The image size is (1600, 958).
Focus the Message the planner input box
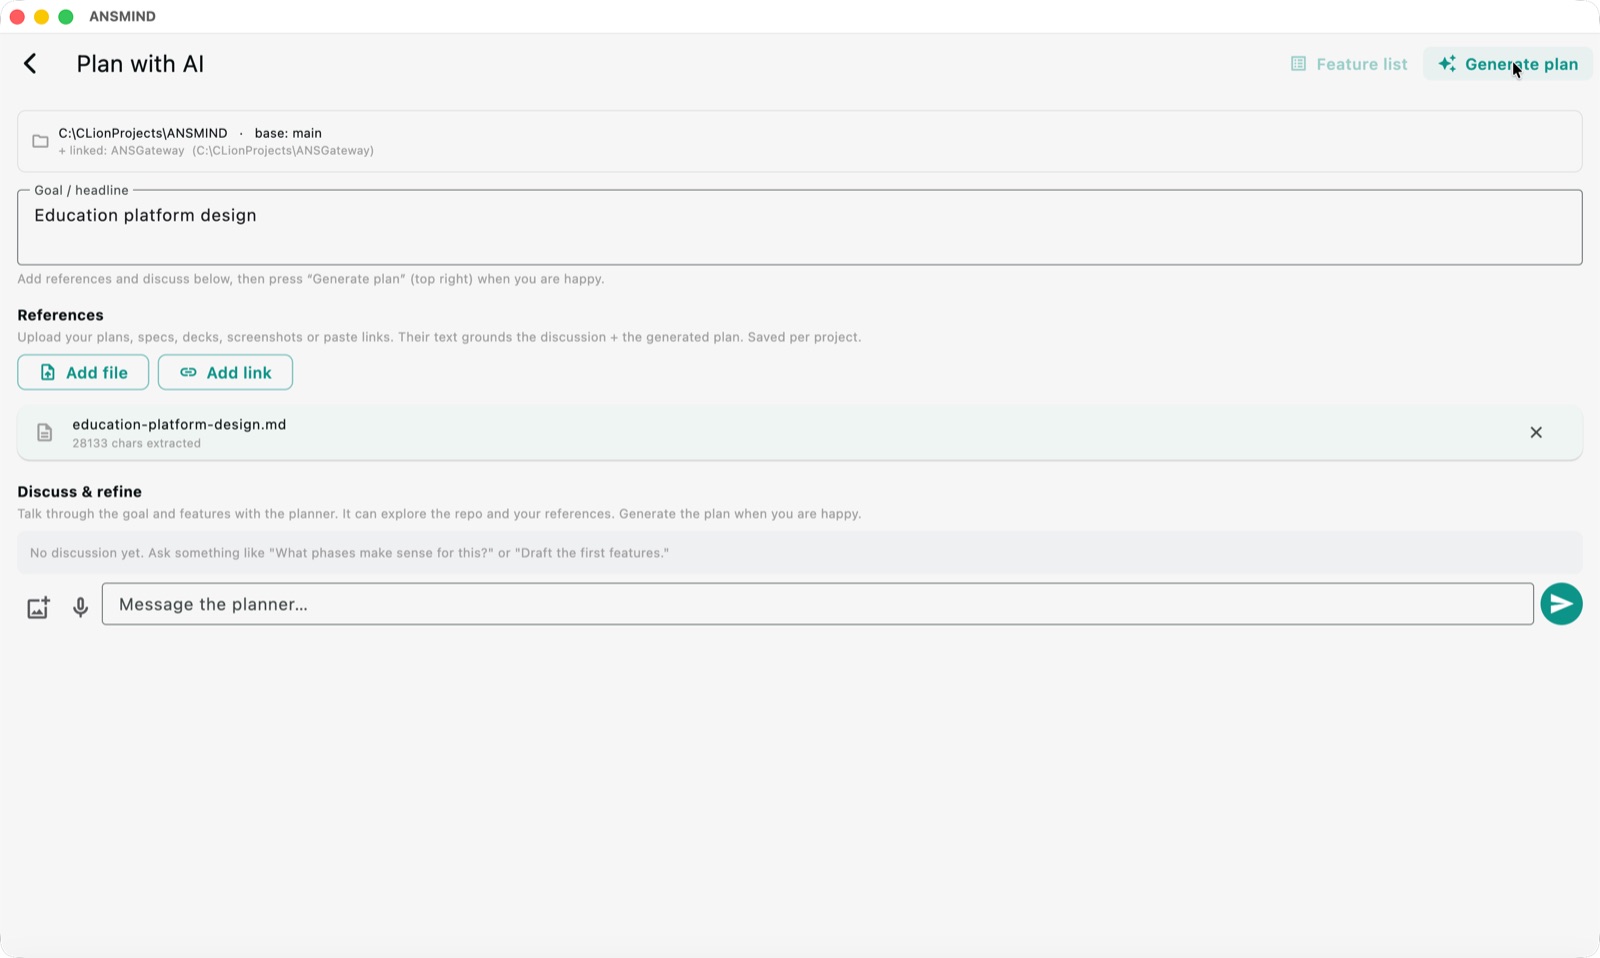click(817, 604)
